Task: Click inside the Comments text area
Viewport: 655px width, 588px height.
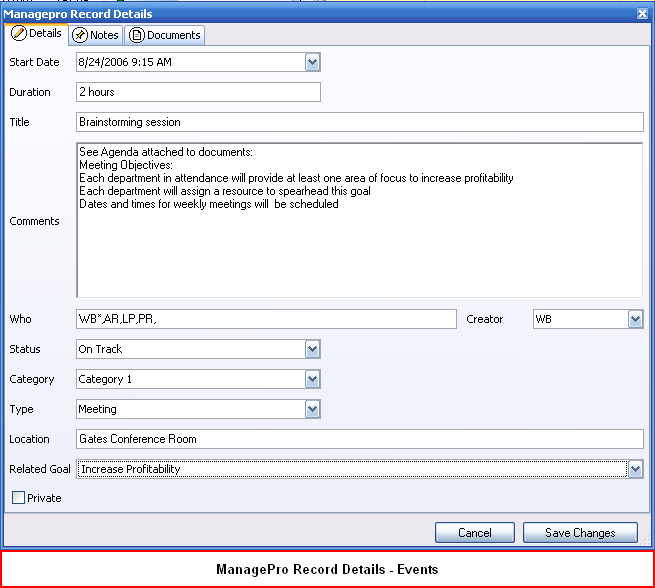Action: pyautogui.click(x=360, y=220)
